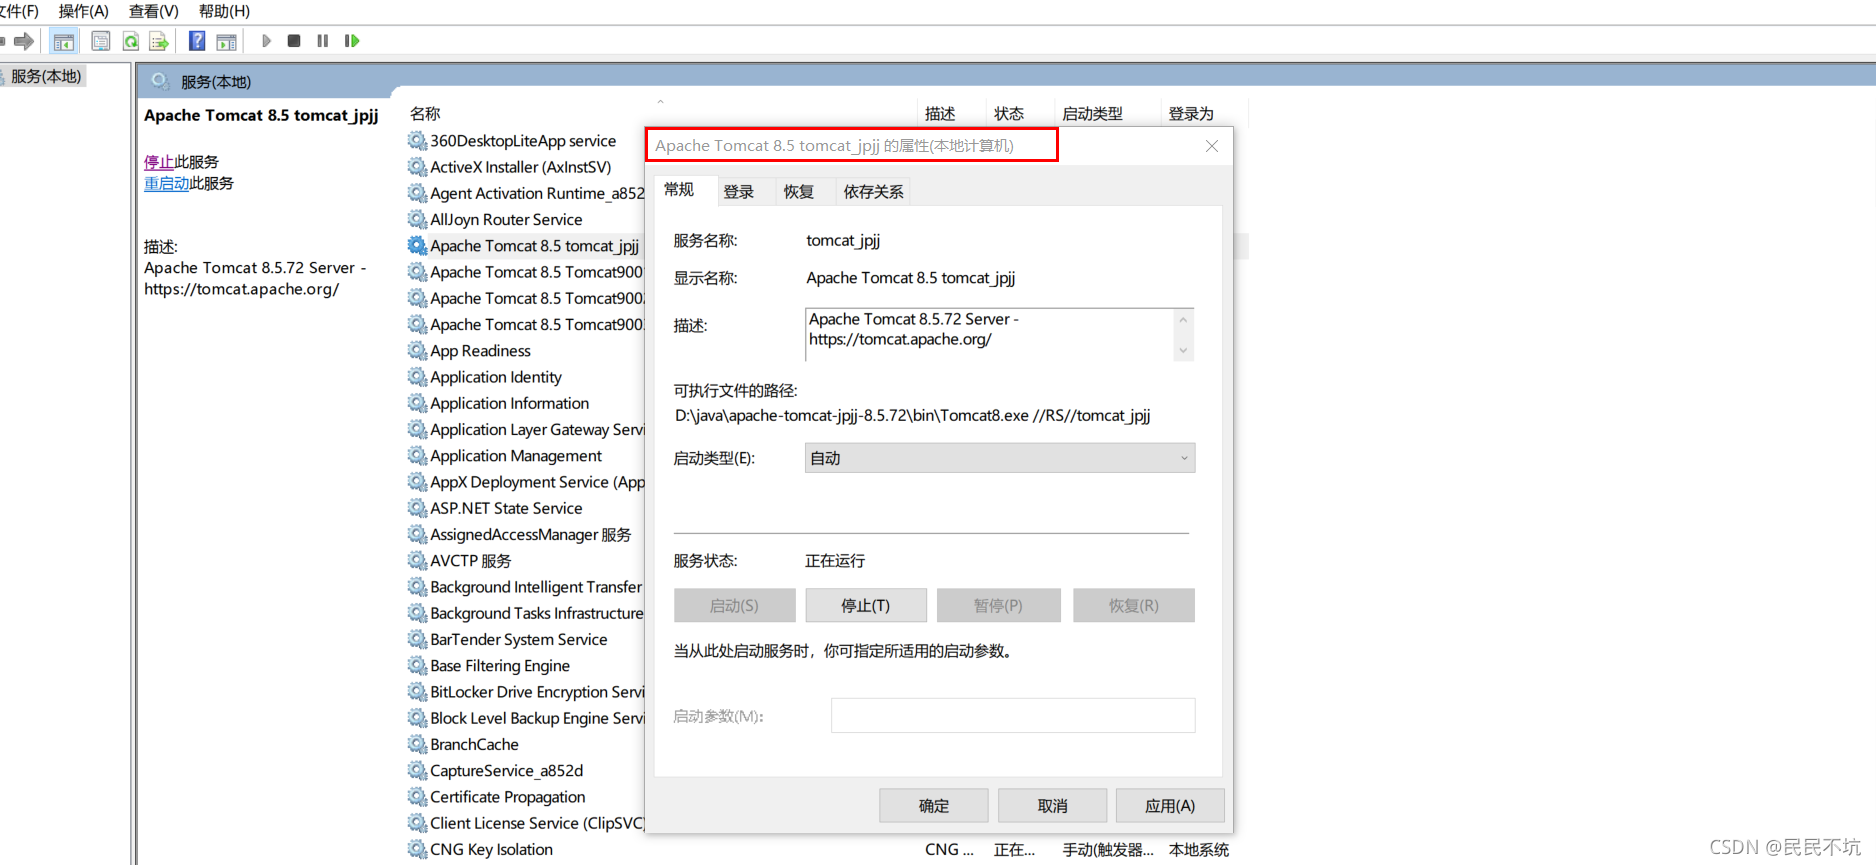Click the Start Service play icon in toolbar
The image size is (1876, 865).
pos(266,41)
